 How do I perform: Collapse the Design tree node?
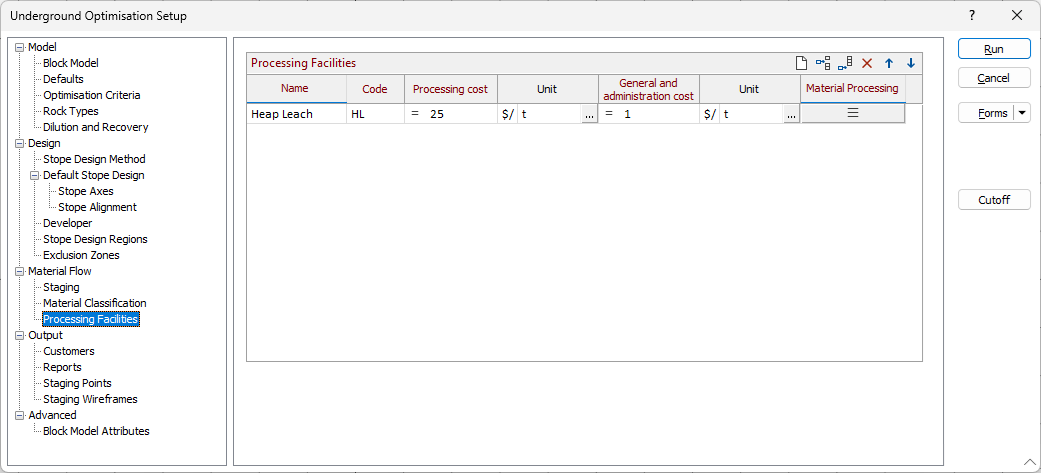click(19, 143)
